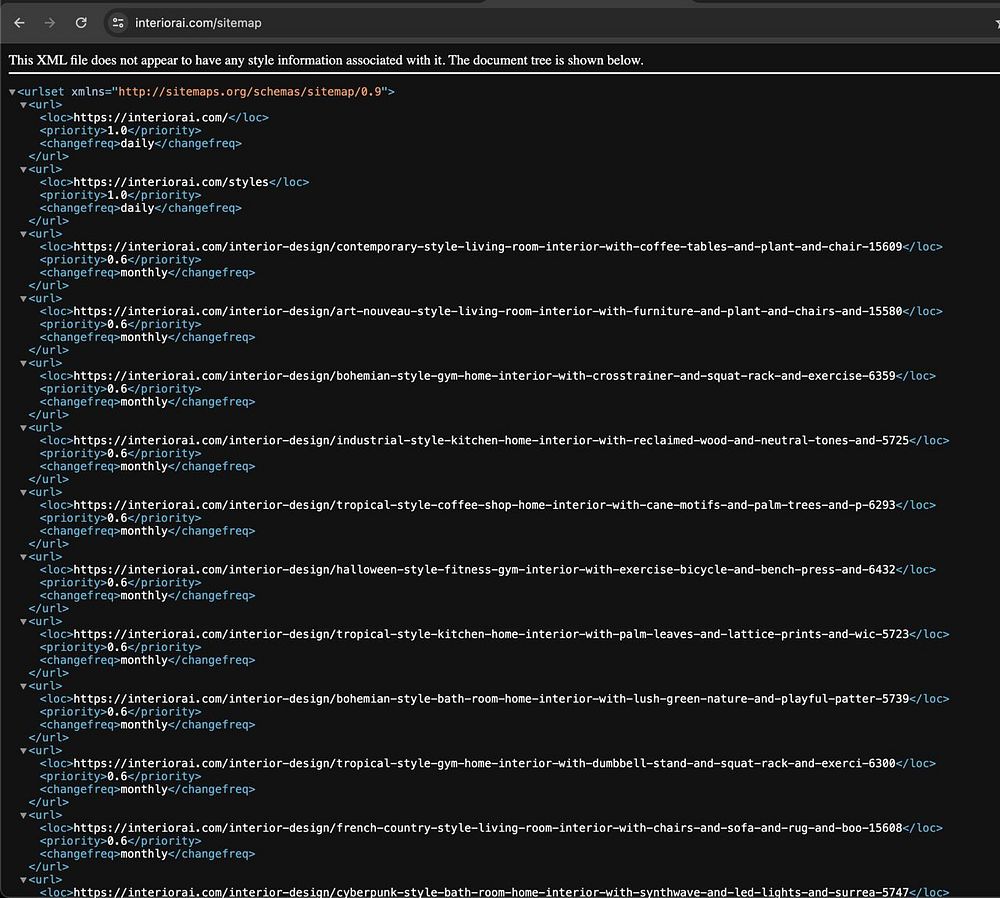
Task: Click the tropical-style-kitchen URL ending 5723
Action: 491,634
